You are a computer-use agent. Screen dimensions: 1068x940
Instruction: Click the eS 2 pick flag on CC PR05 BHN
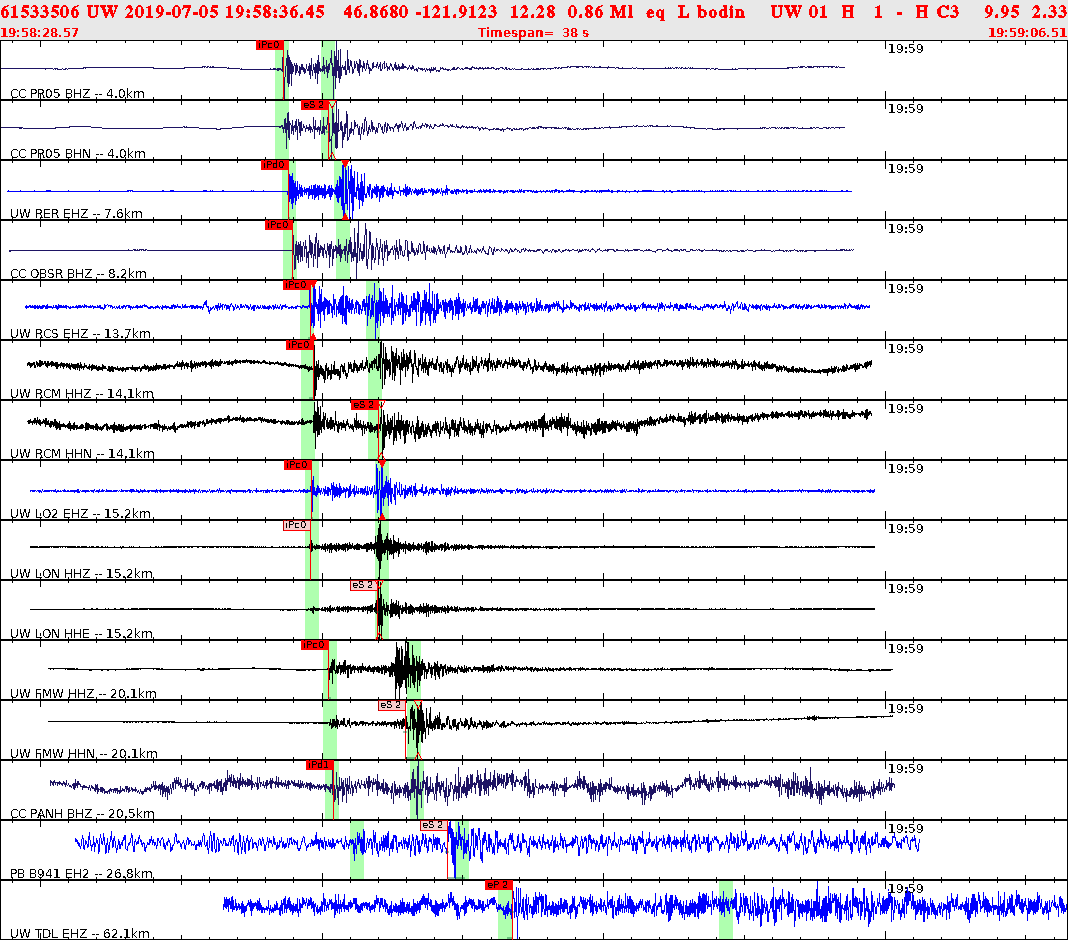click(315, 104)
